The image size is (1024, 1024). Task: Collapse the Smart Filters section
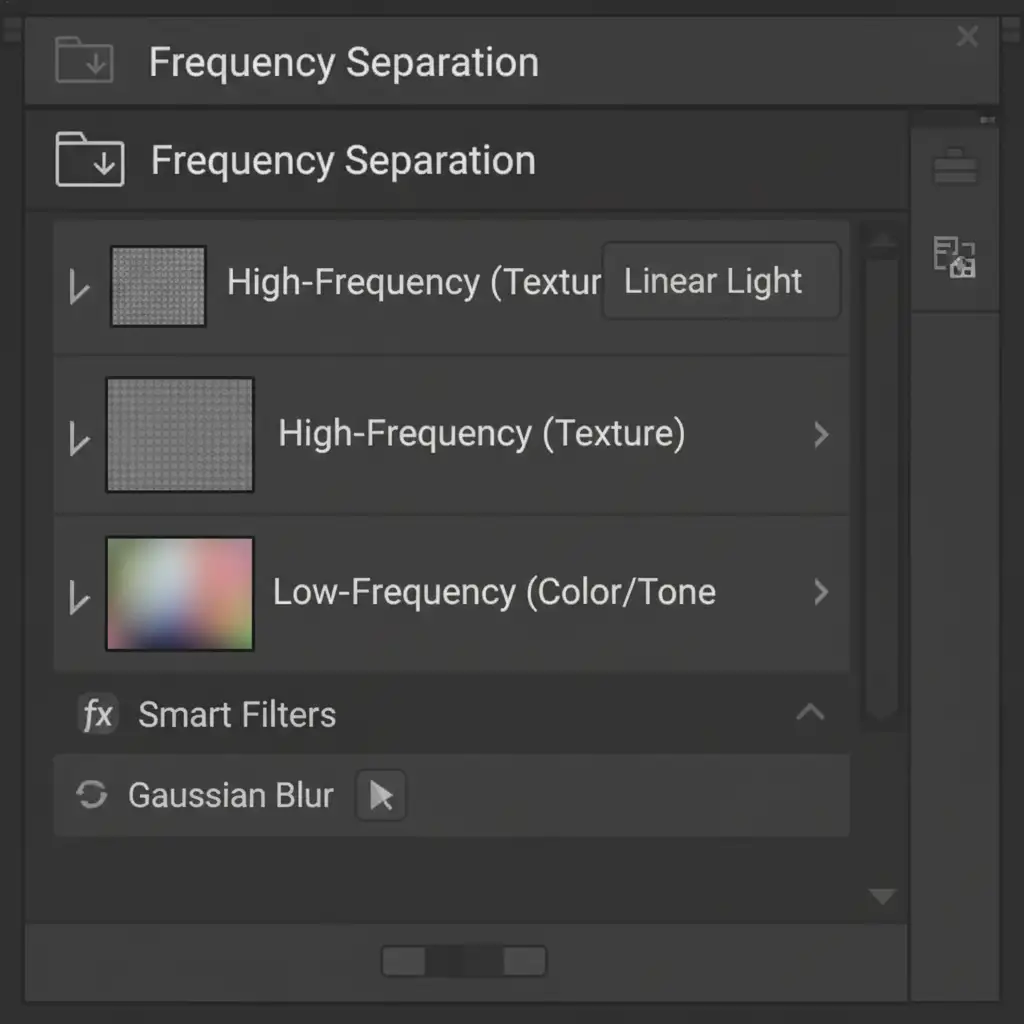coord(809,713)
